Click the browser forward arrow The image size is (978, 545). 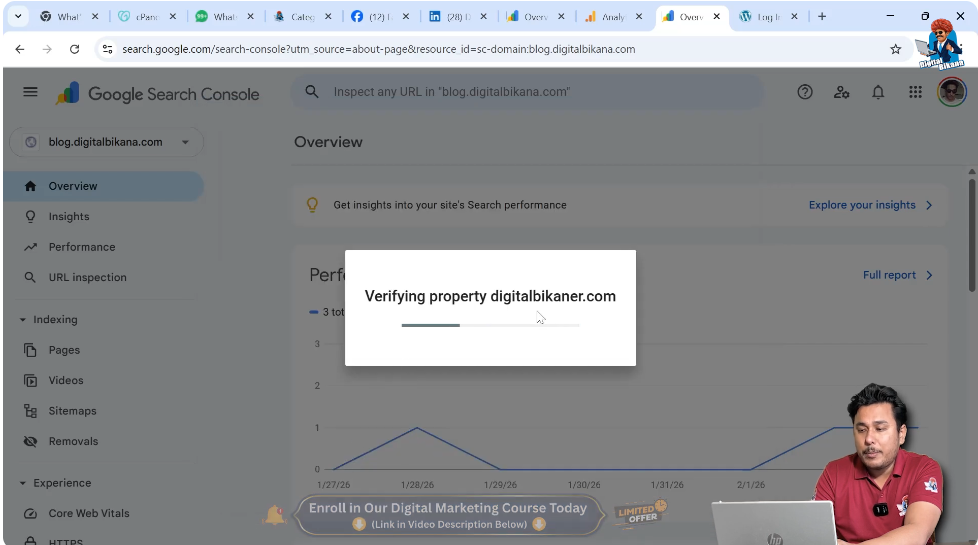click(x=47, y=49)
